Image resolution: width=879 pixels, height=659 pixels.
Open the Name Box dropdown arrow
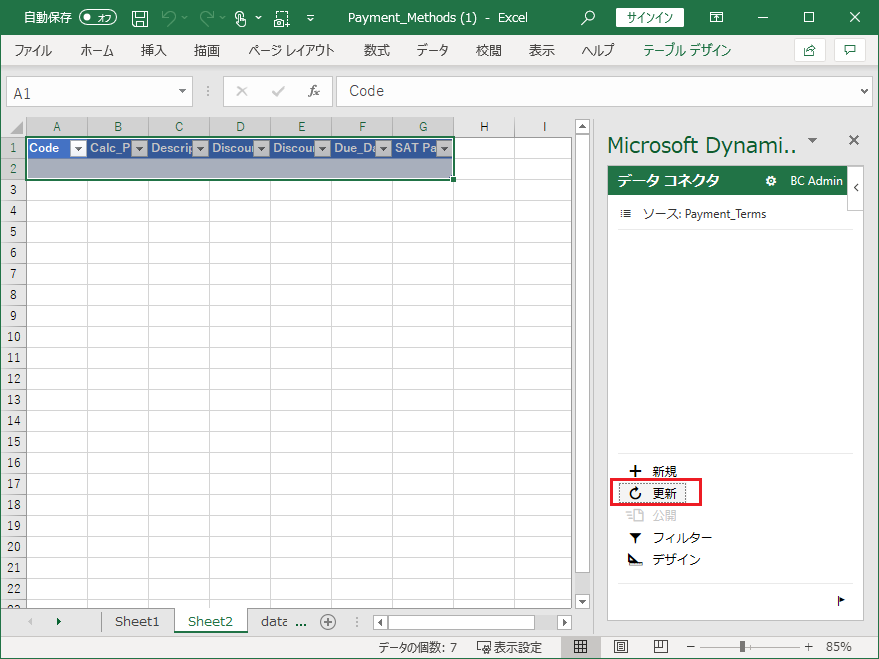tap(182, 91)
